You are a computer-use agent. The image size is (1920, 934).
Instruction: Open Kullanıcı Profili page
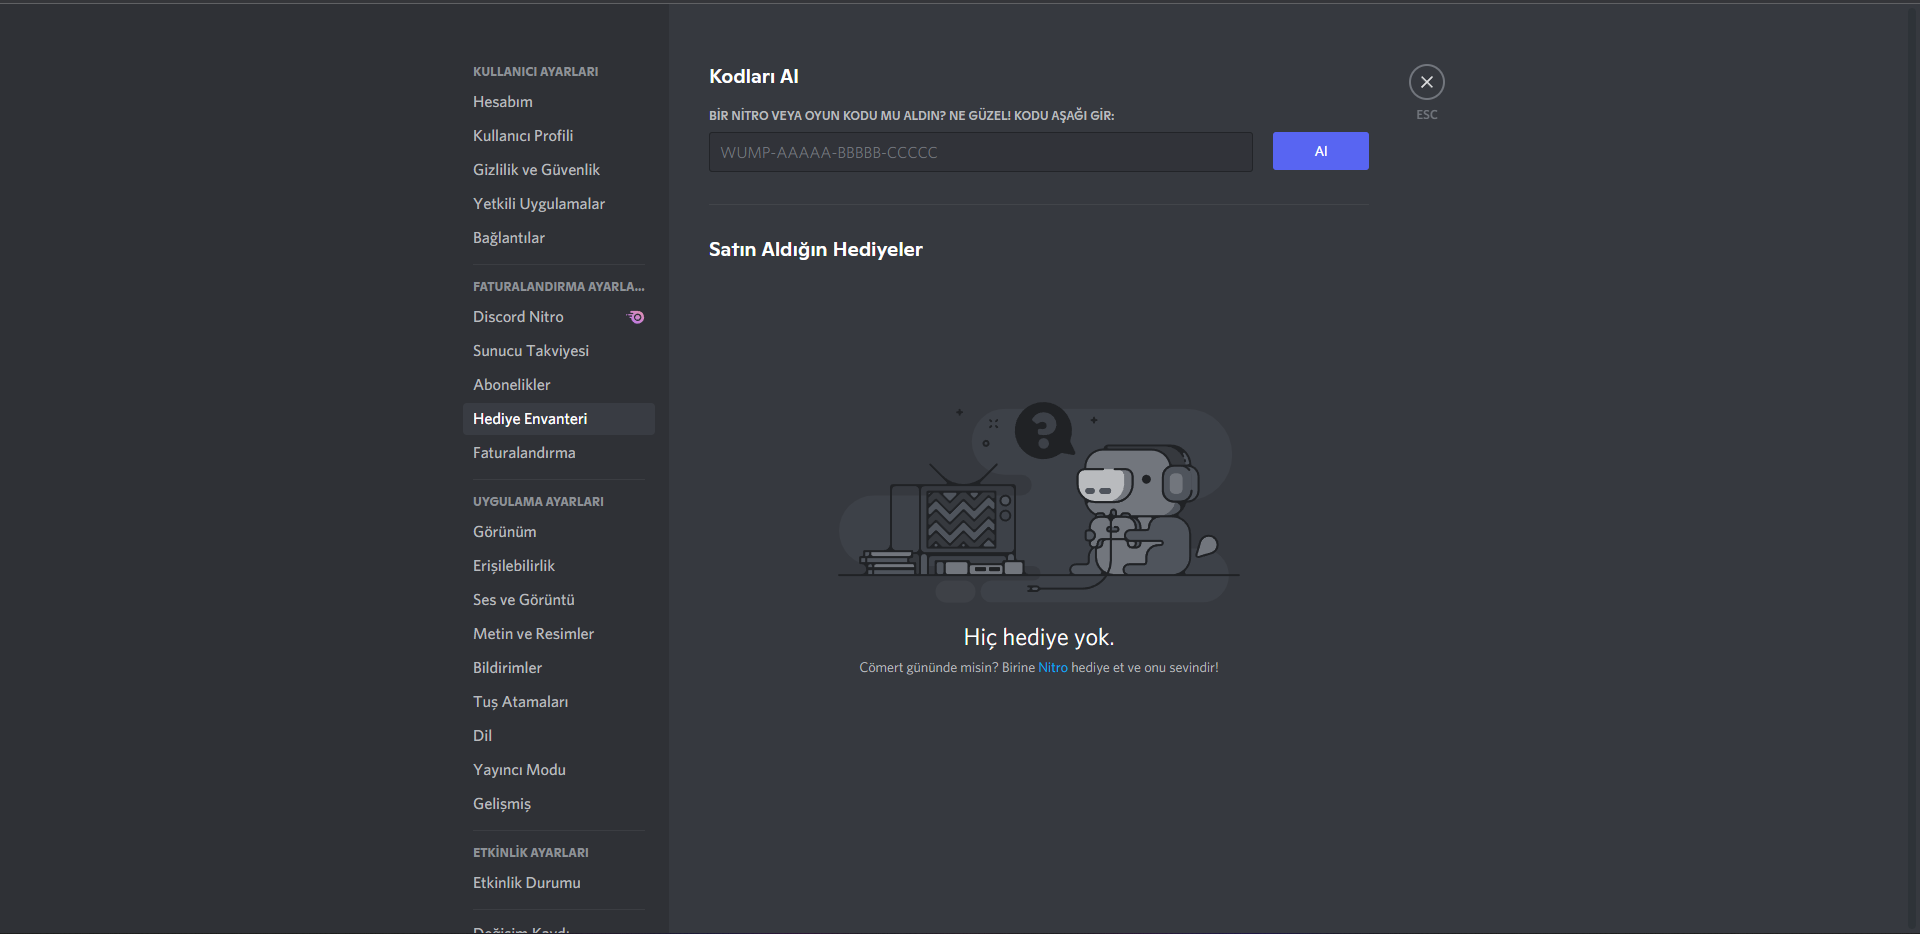[x=558, y=136]
